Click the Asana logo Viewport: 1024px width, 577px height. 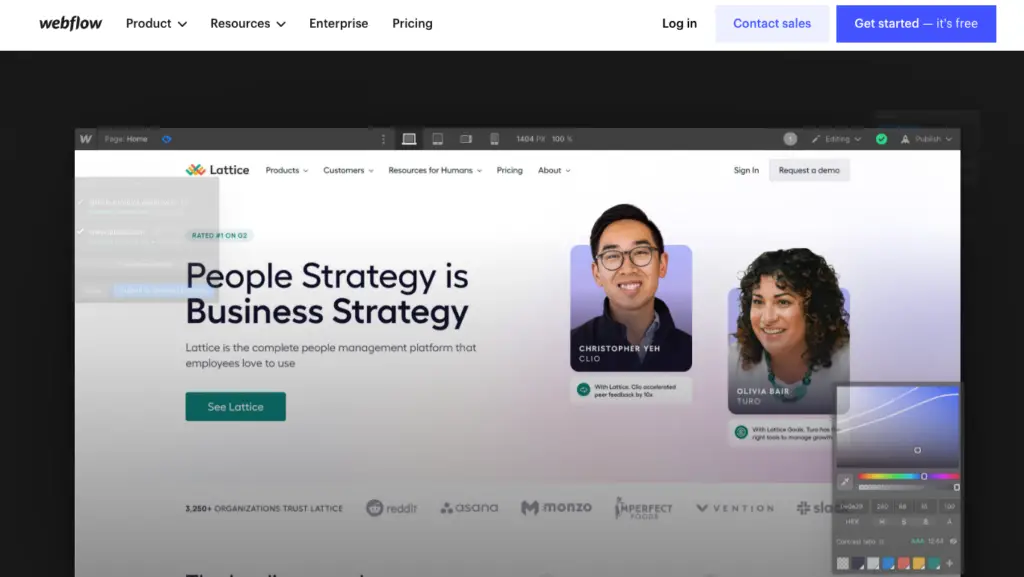469,508
